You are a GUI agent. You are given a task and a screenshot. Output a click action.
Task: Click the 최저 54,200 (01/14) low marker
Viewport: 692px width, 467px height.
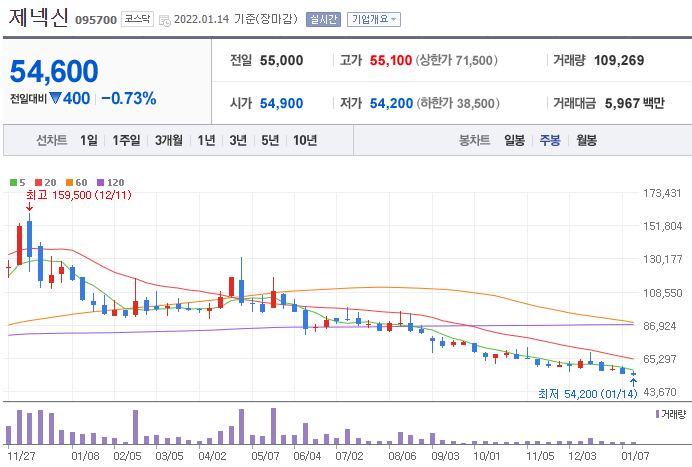pyautogui.click(x=587, y=394)
